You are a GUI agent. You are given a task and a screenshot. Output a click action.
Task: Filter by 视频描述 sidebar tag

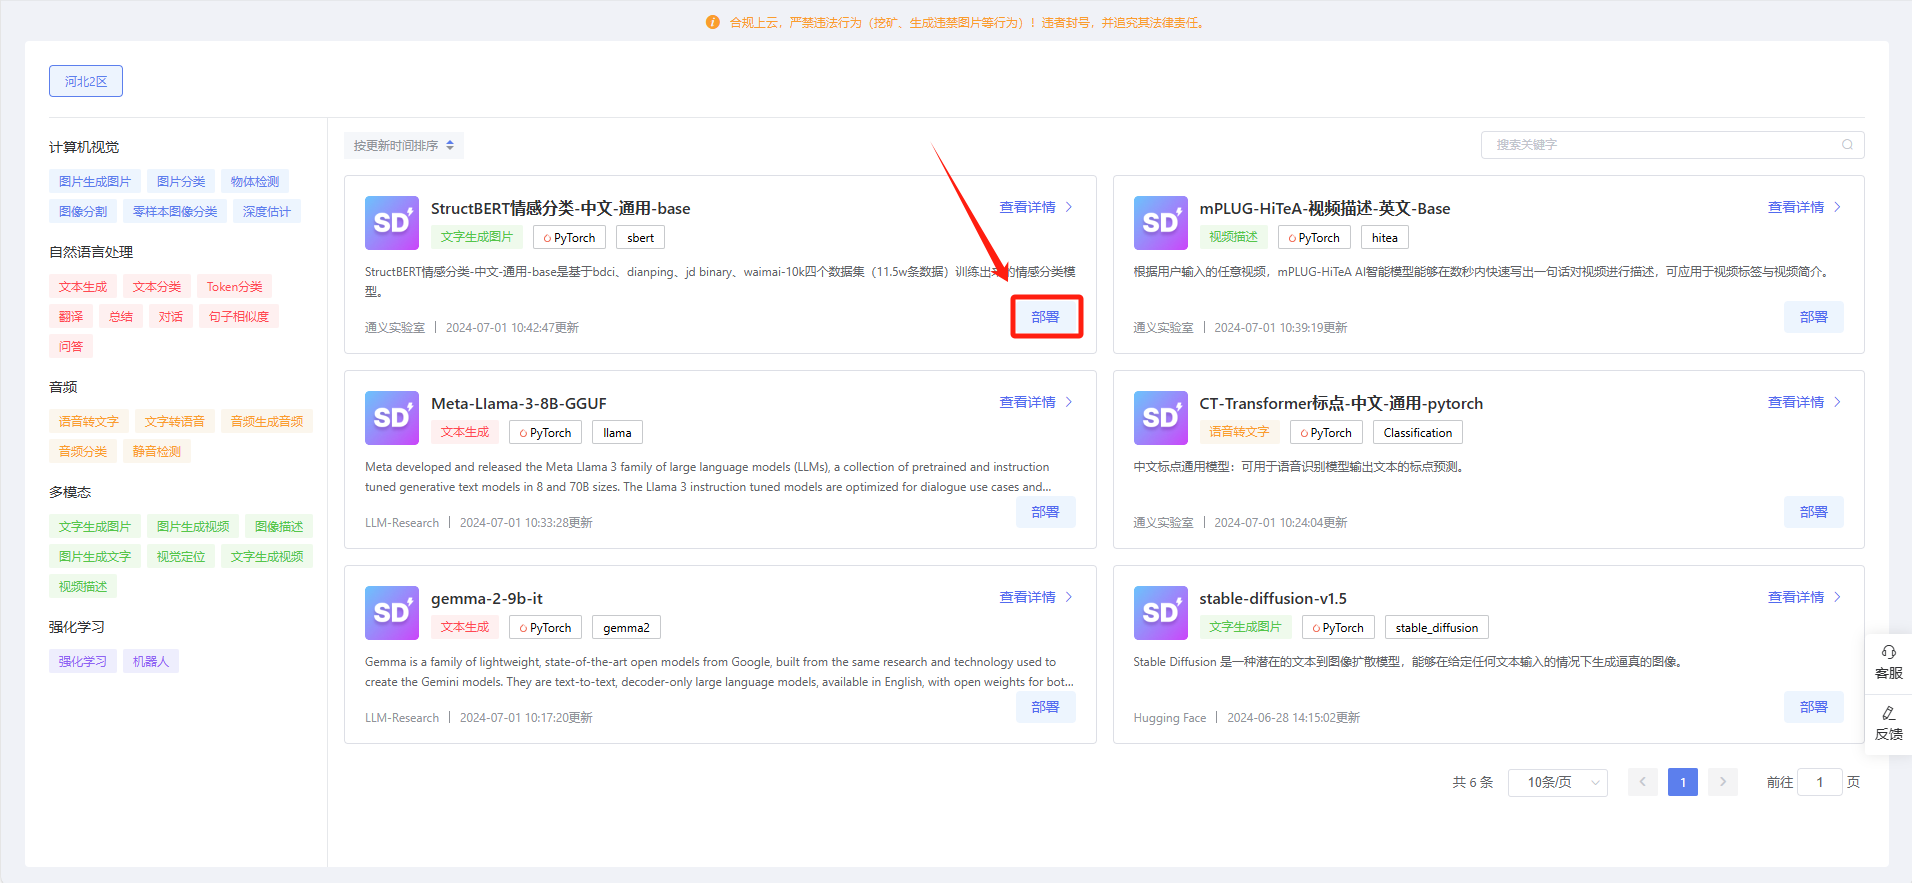pyautogui.click(x=83, y=587)
